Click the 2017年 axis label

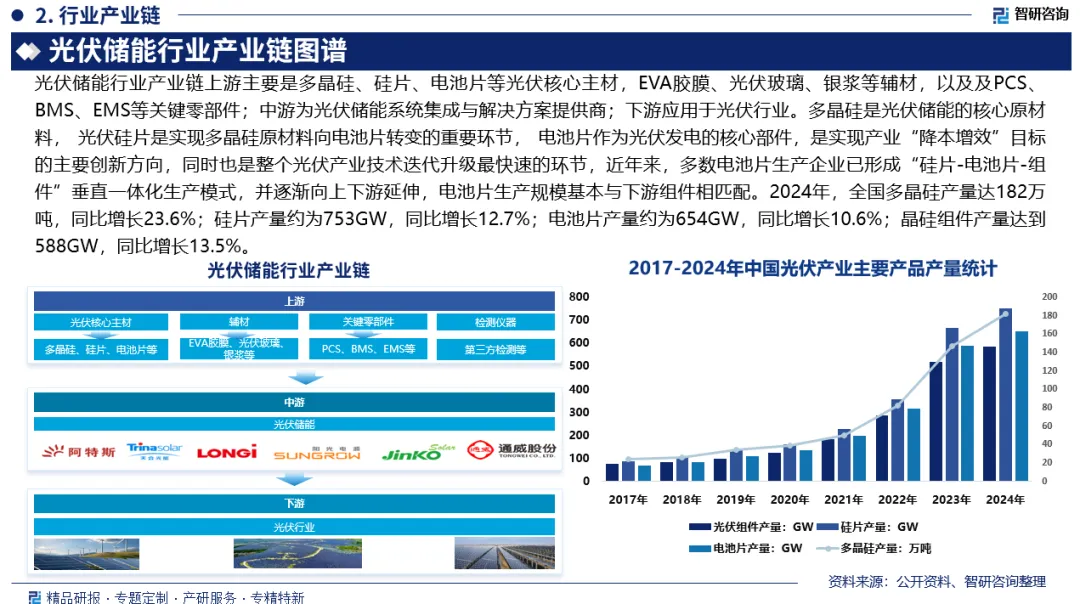point(628,499)
